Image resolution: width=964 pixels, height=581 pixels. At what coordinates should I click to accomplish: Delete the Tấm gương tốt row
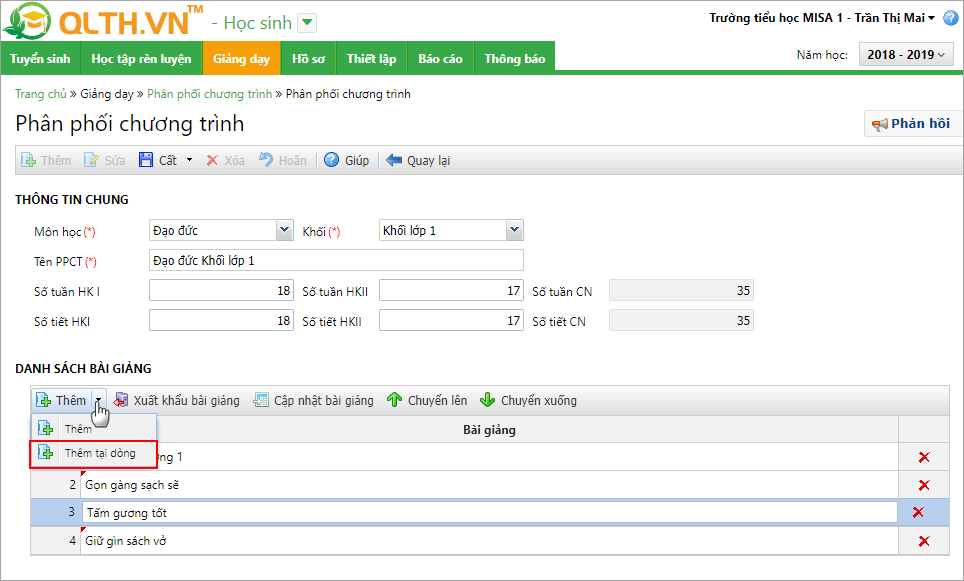point(918,512)
